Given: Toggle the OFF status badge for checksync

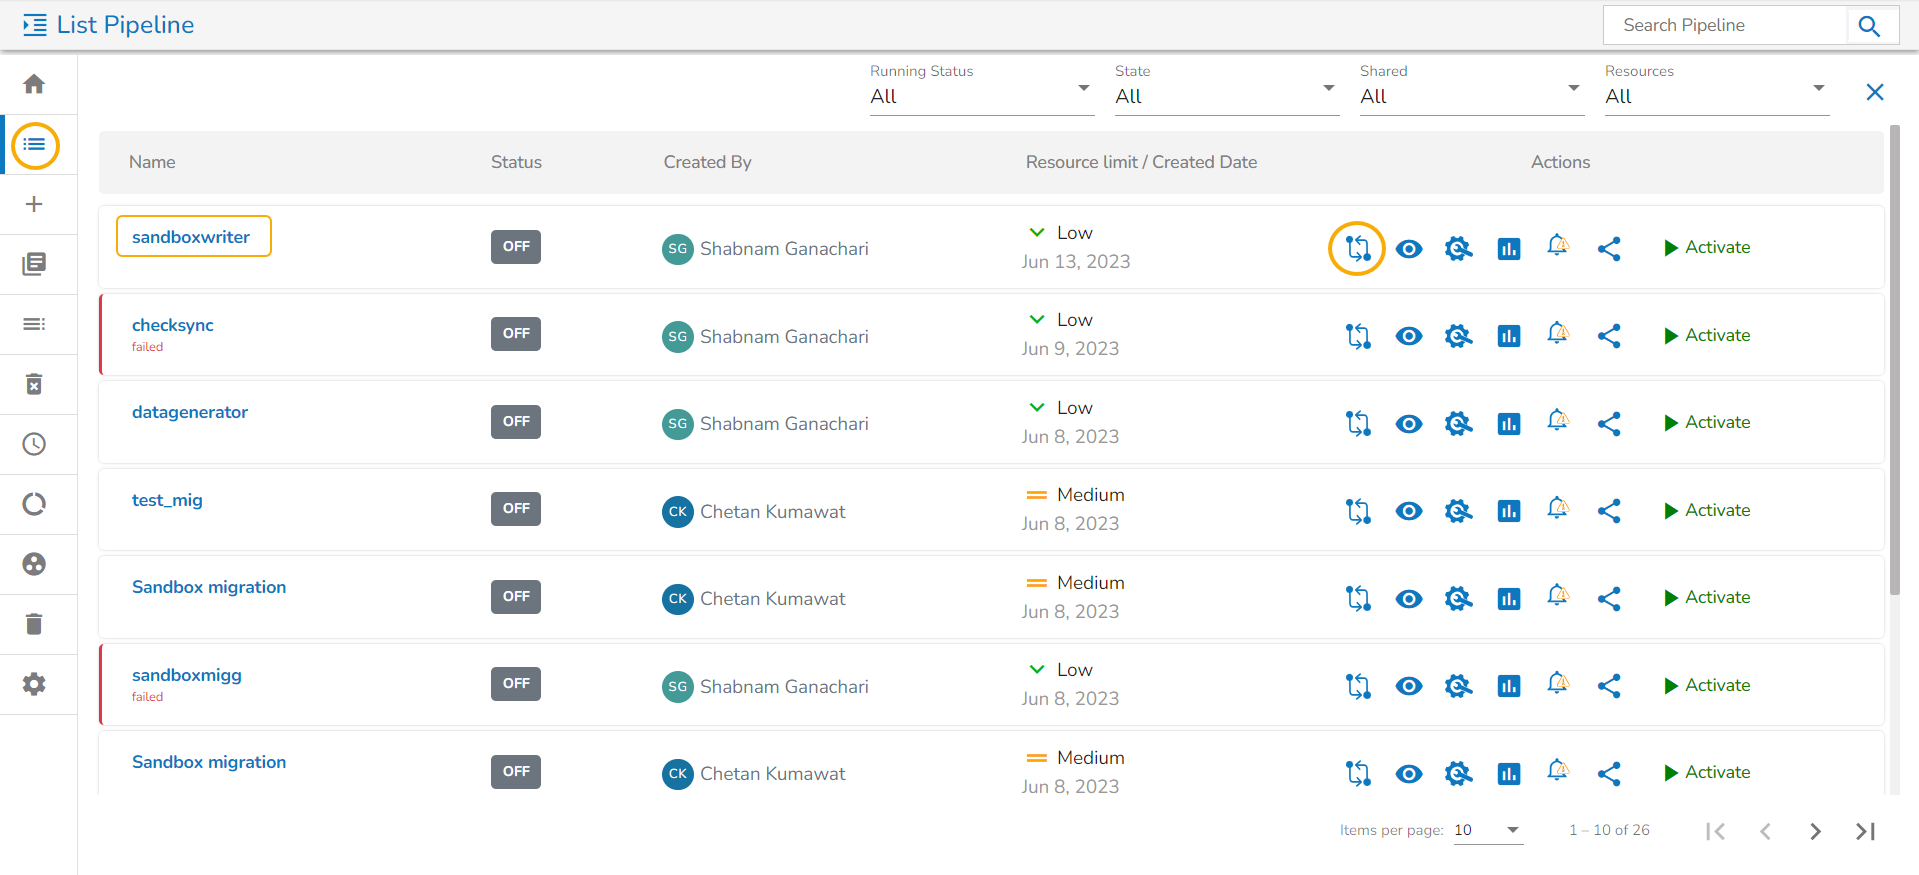Looking at the screenshot, I should click(x=516, y=334).
